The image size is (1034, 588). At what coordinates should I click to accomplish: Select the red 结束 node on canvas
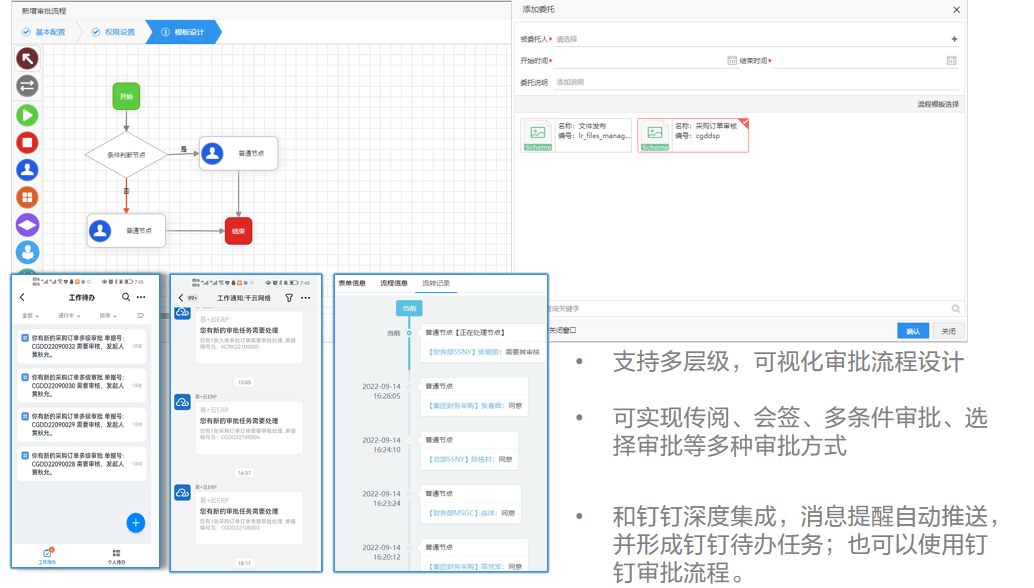click(x=238, y=231)
